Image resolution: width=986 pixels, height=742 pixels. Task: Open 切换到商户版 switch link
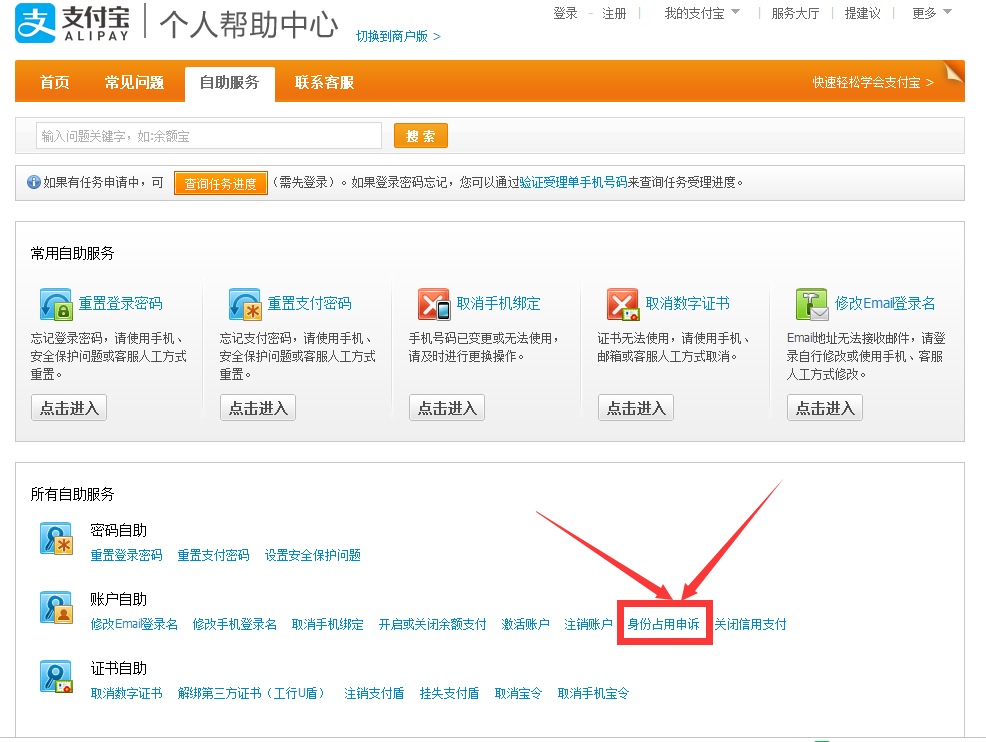[x=398, y=36]
